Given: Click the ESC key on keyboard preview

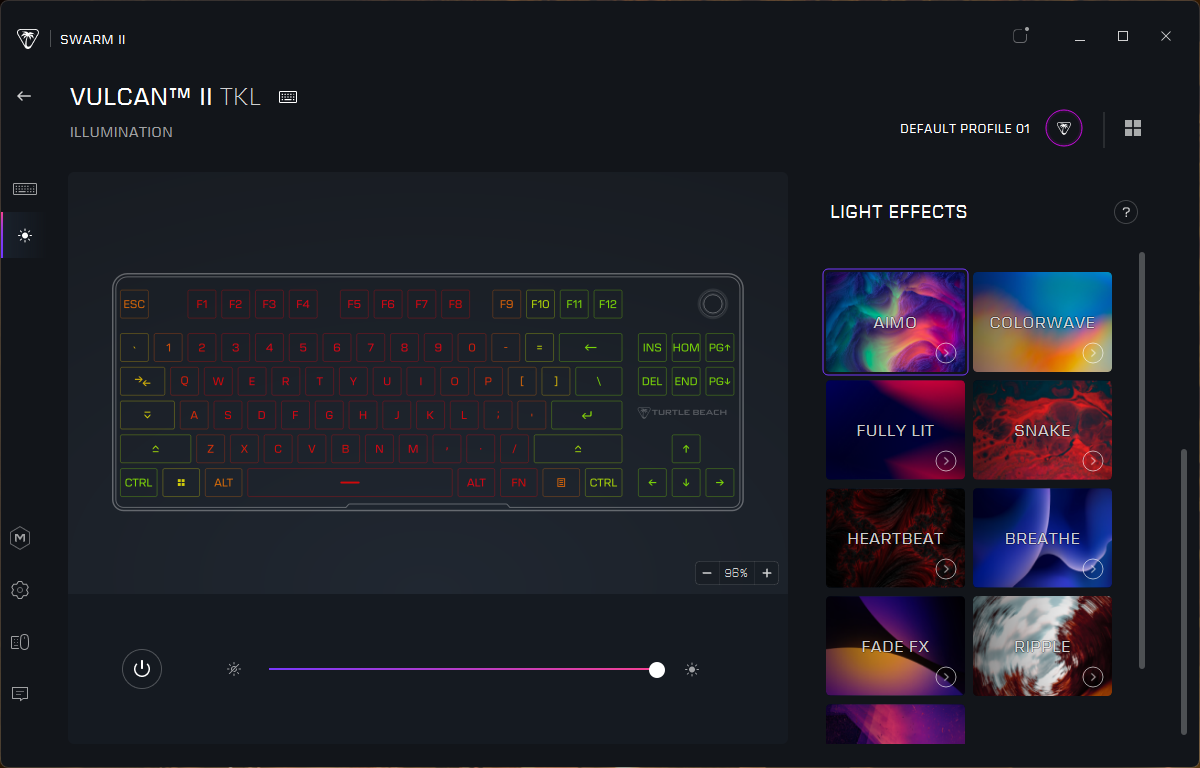Looking at the screenshot, I should (x=134, y=304).
